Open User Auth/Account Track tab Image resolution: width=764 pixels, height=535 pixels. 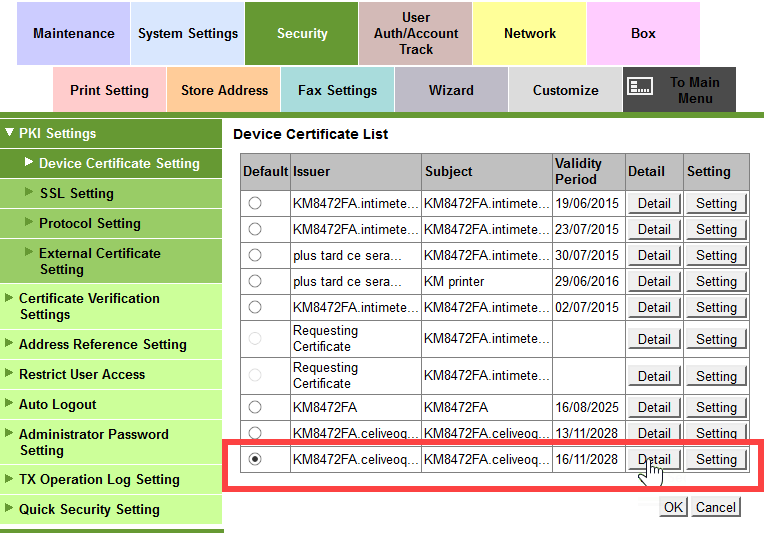coord(416,33)
